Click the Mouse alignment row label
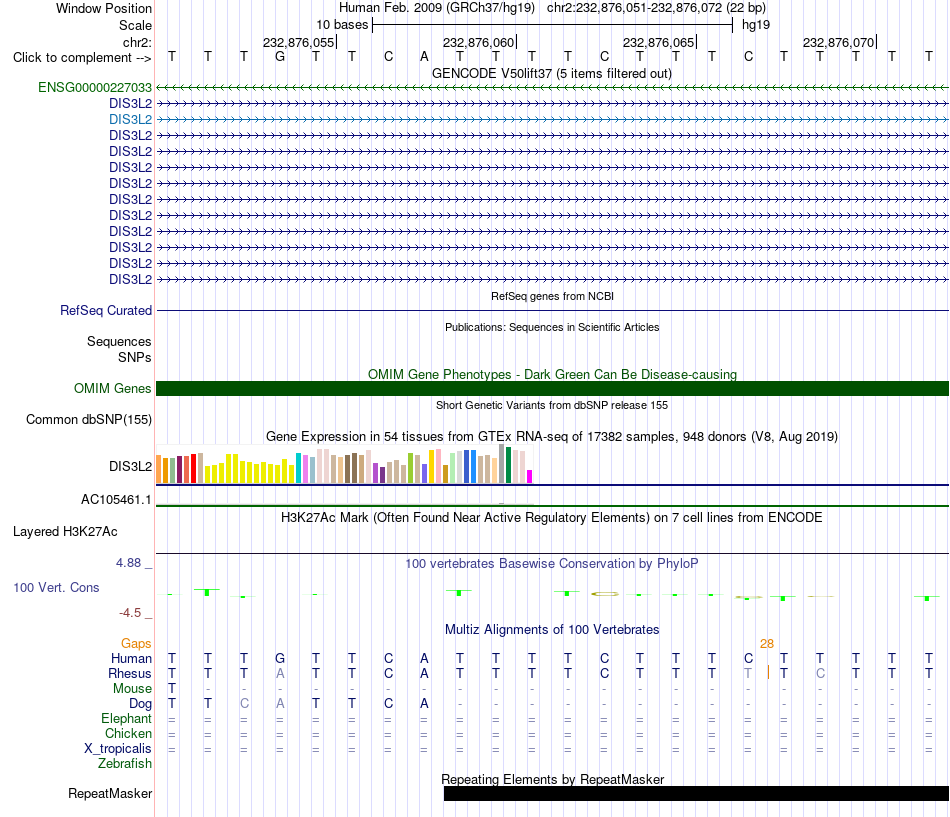Screen dimensions: 950x817 [x=132, y=689]
